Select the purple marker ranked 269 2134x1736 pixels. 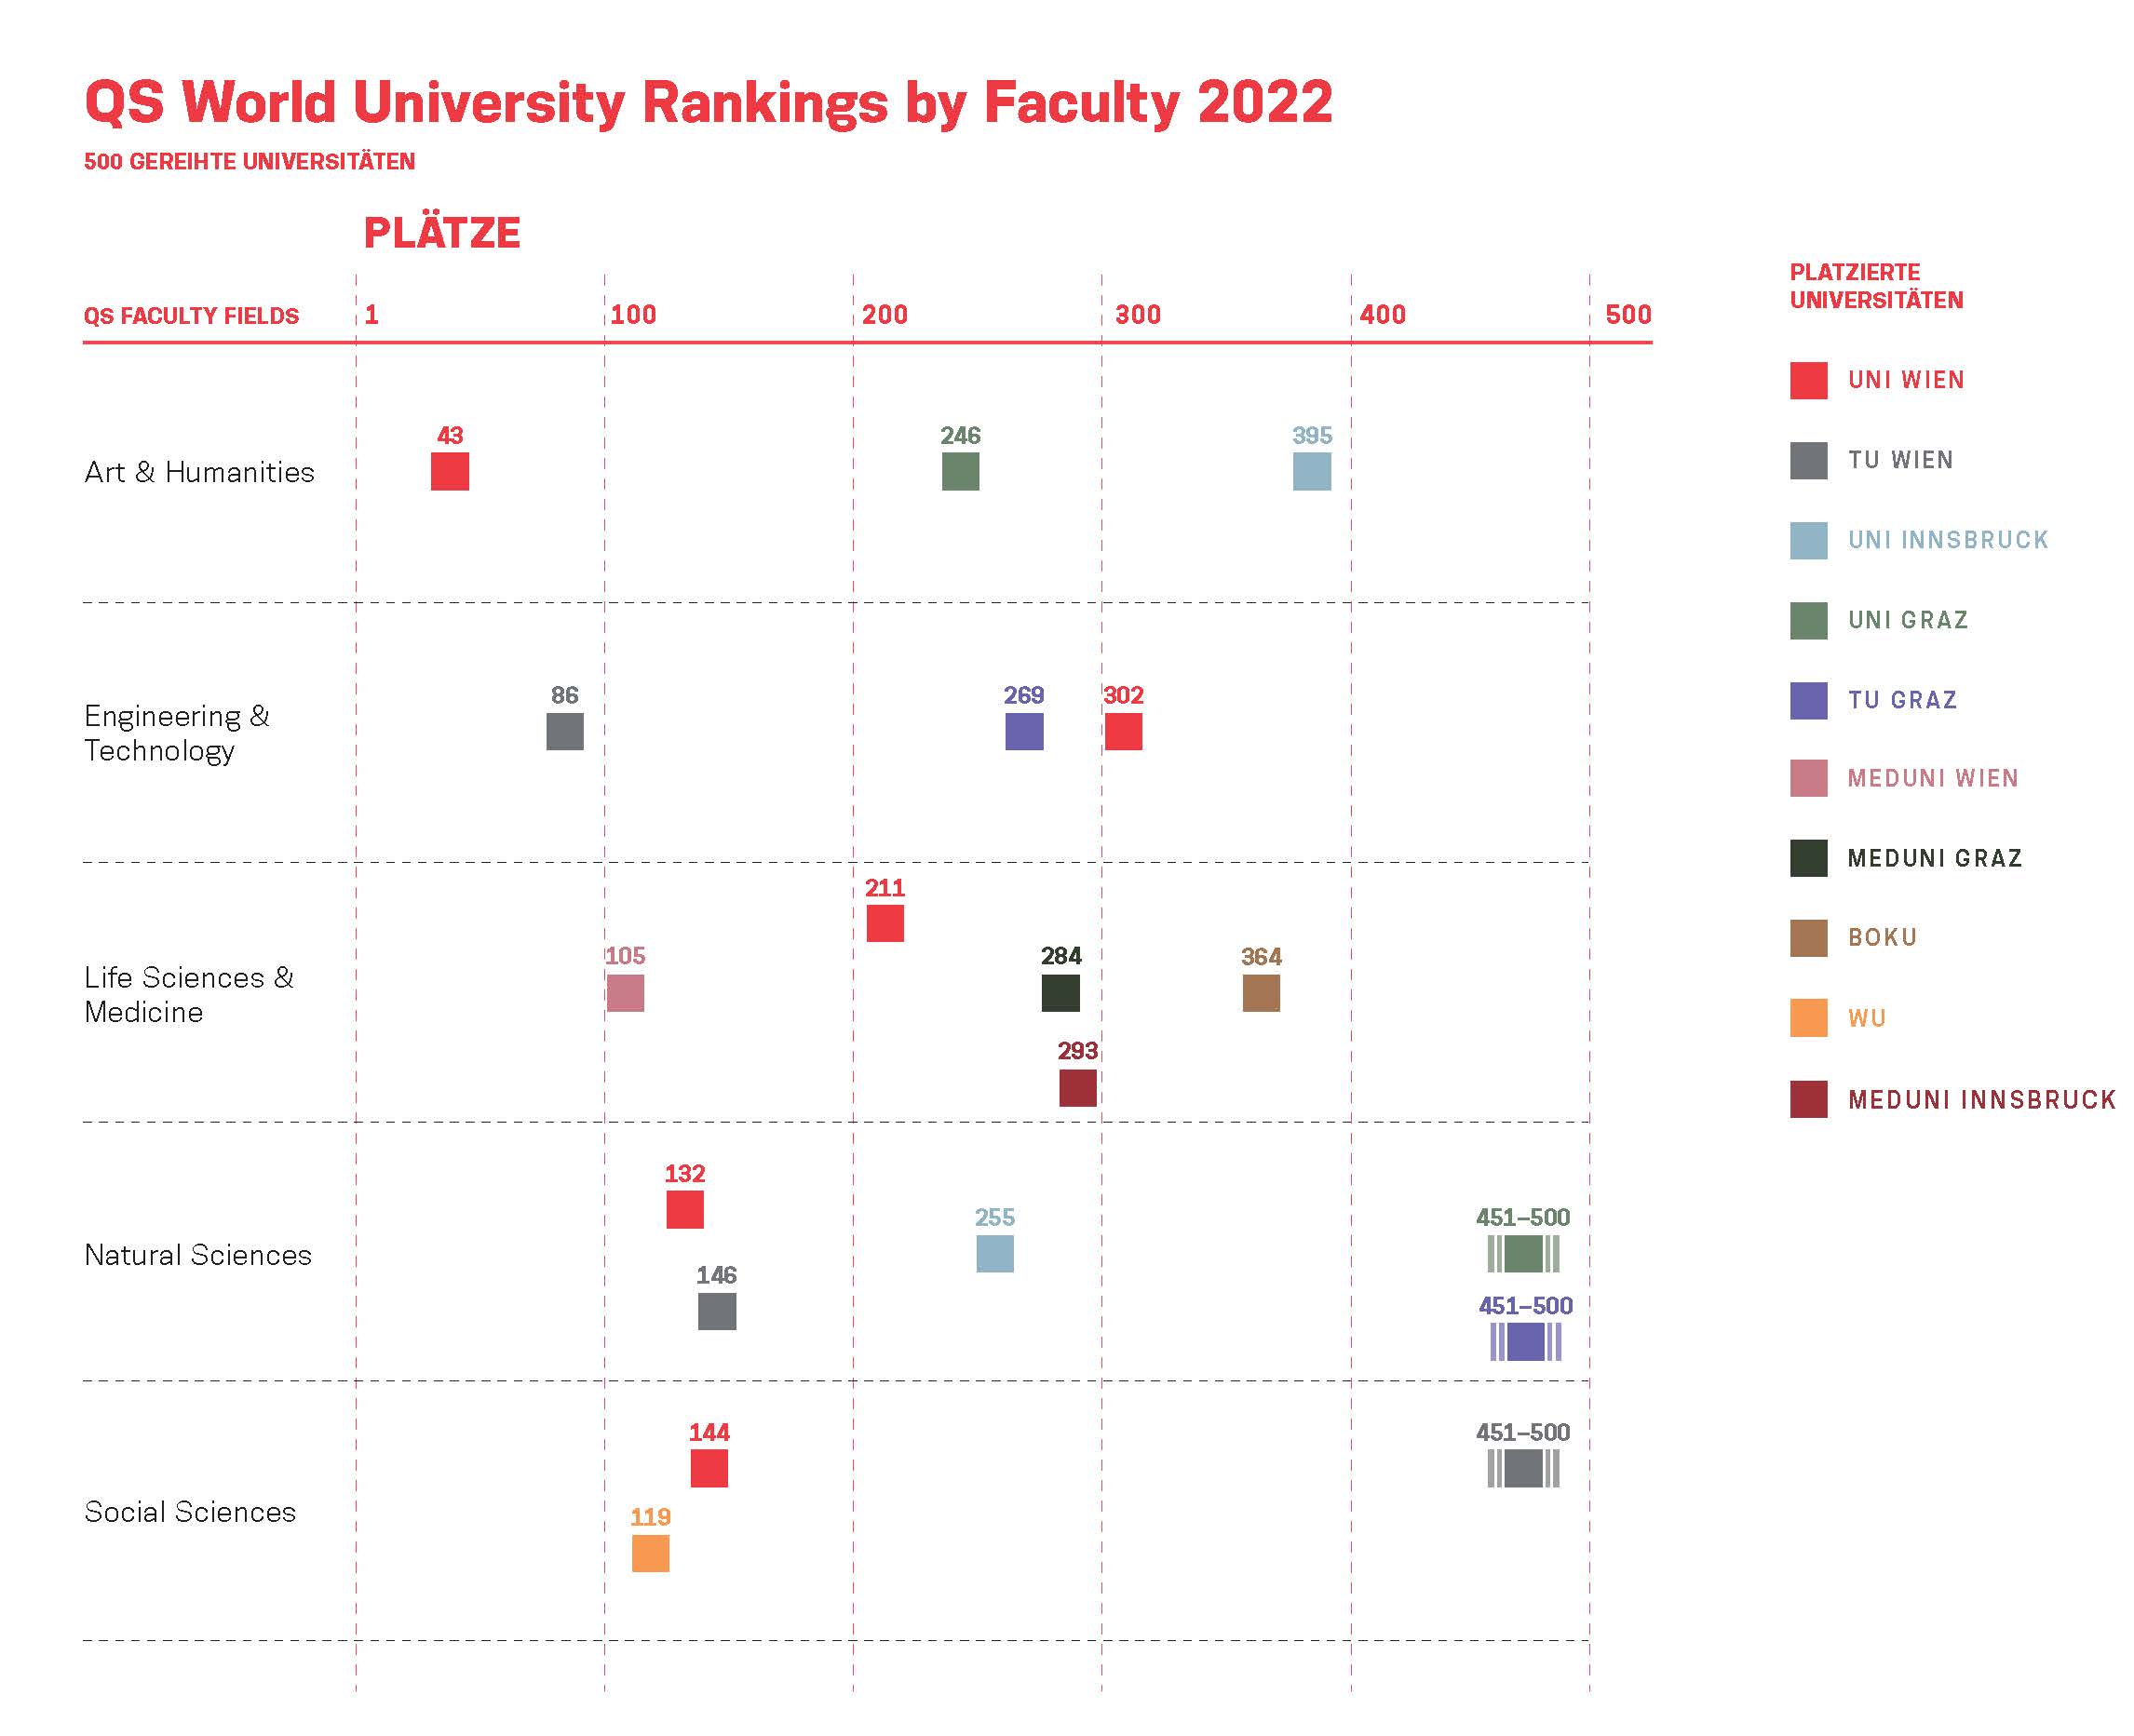click(1024, 731)
